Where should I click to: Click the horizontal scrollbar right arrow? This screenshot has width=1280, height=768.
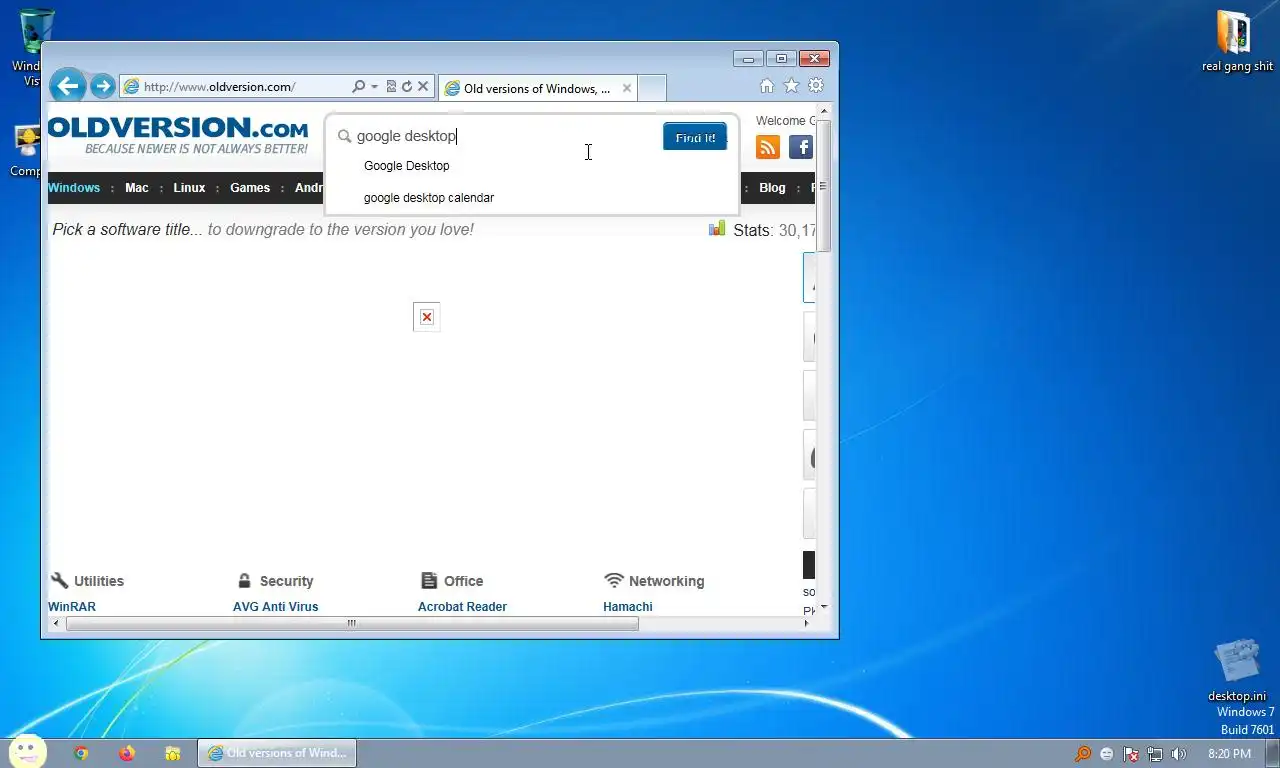click(807, 624)
